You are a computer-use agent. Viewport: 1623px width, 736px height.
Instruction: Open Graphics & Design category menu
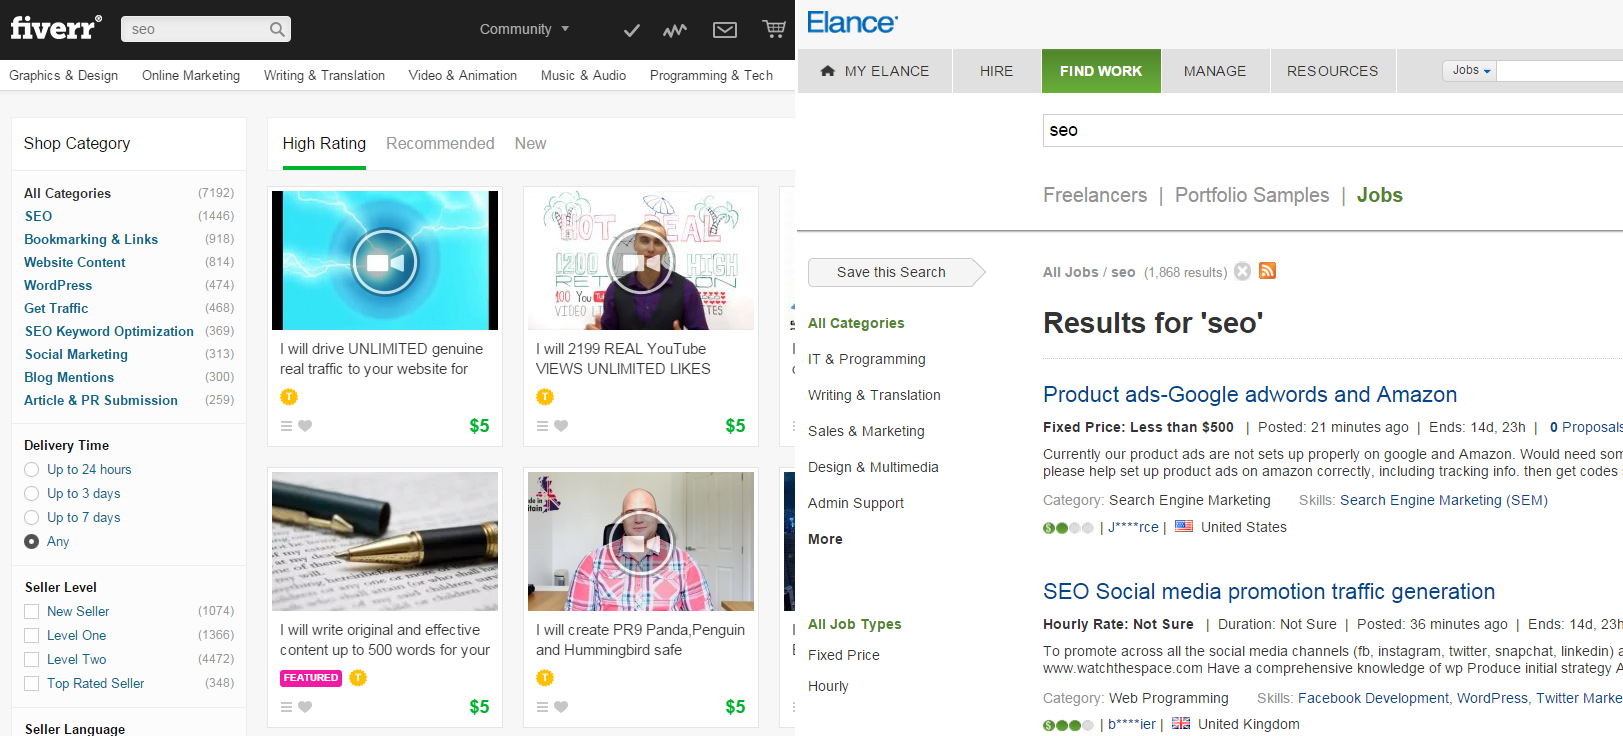click(x=64, y=75)
